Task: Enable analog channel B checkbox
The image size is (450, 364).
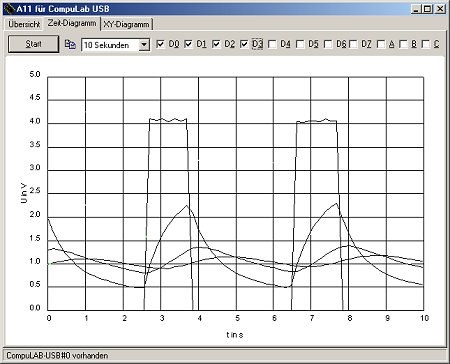Action: 403,44
